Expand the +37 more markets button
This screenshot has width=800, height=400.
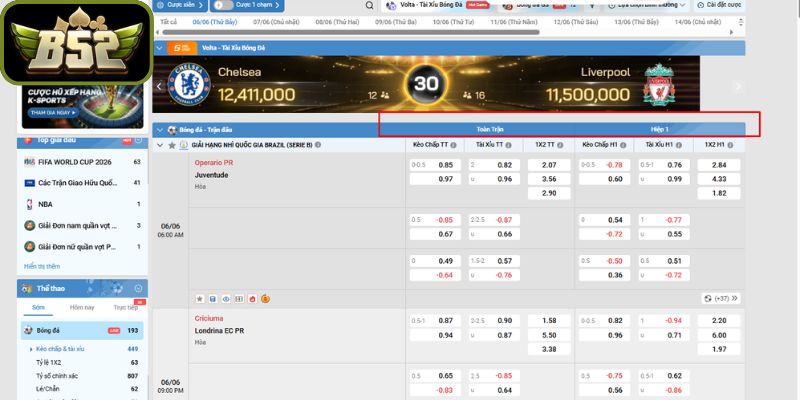[721, 298]
